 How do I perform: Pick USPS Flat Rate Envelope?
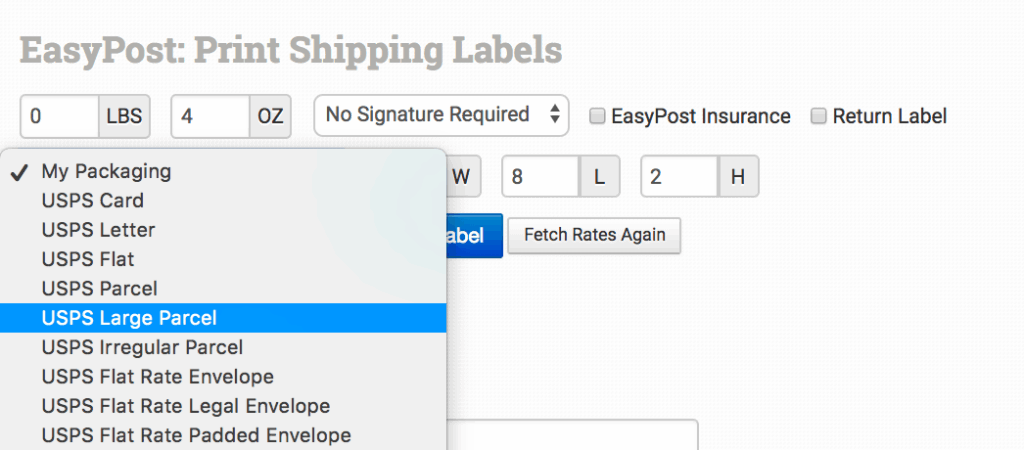[158, 377]
